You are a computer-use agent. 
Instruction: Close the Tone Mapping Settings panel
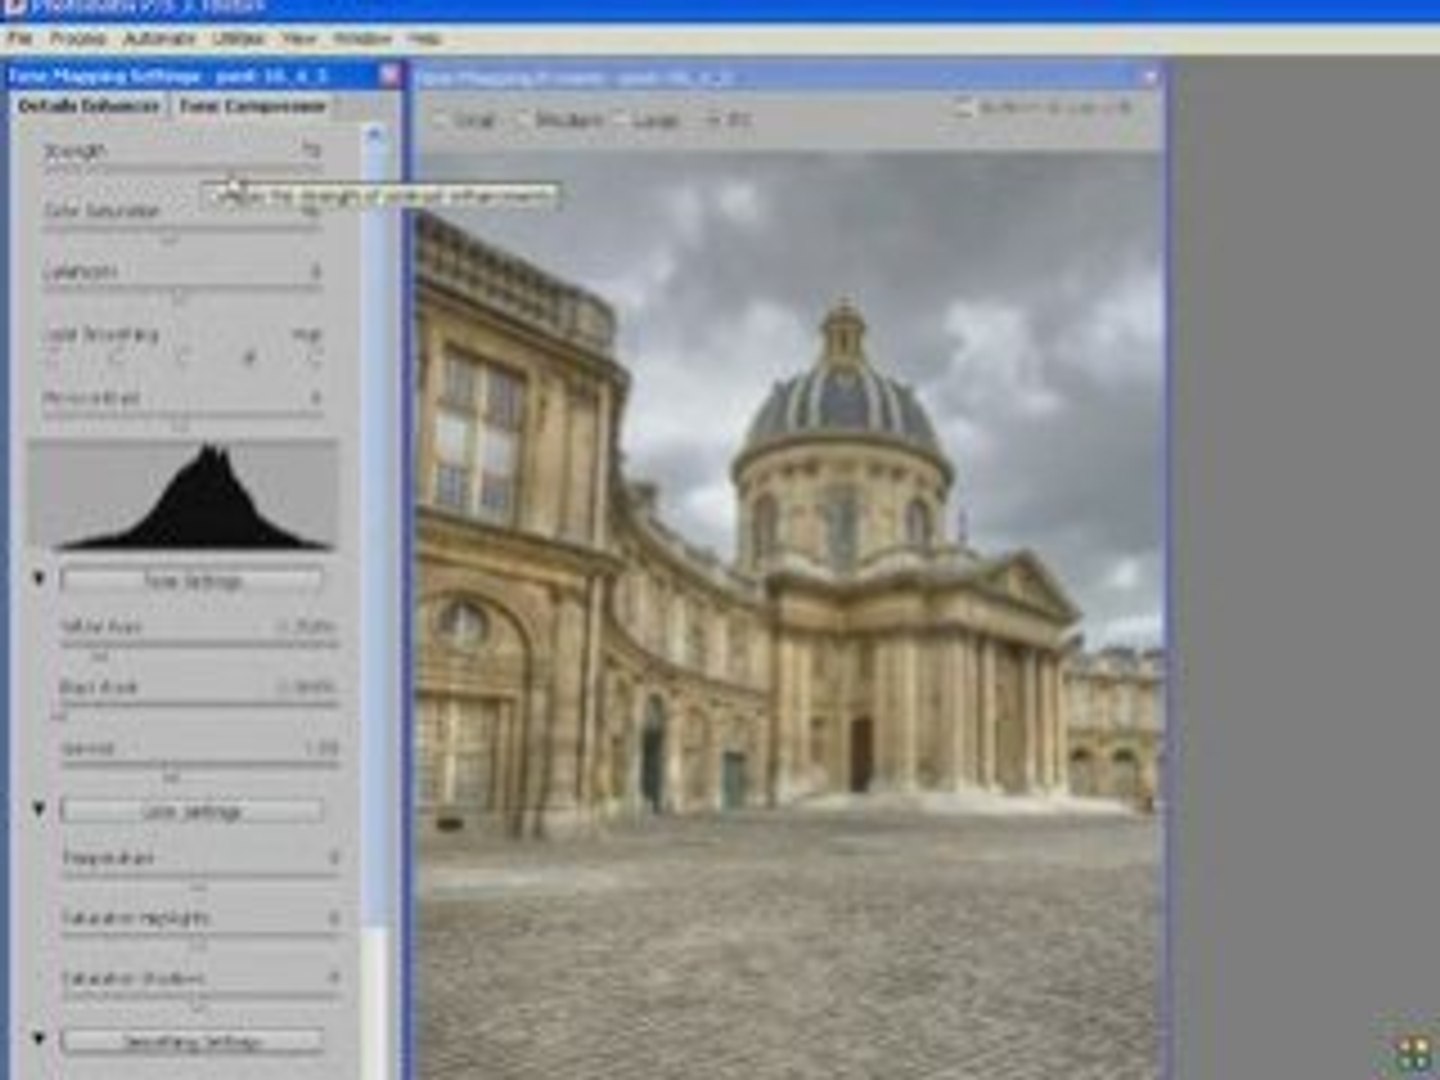(390, 75)
